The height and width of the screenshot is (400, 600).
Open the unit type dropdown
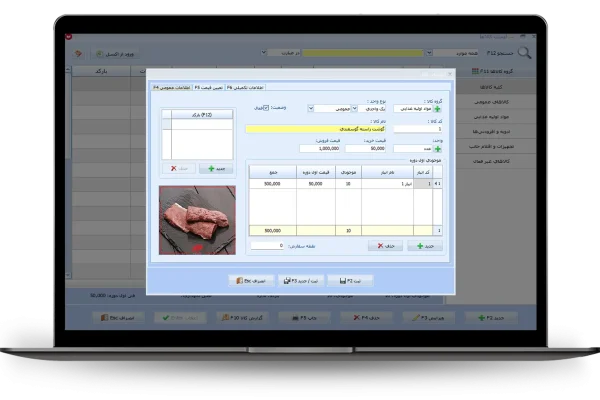[363, 108]
